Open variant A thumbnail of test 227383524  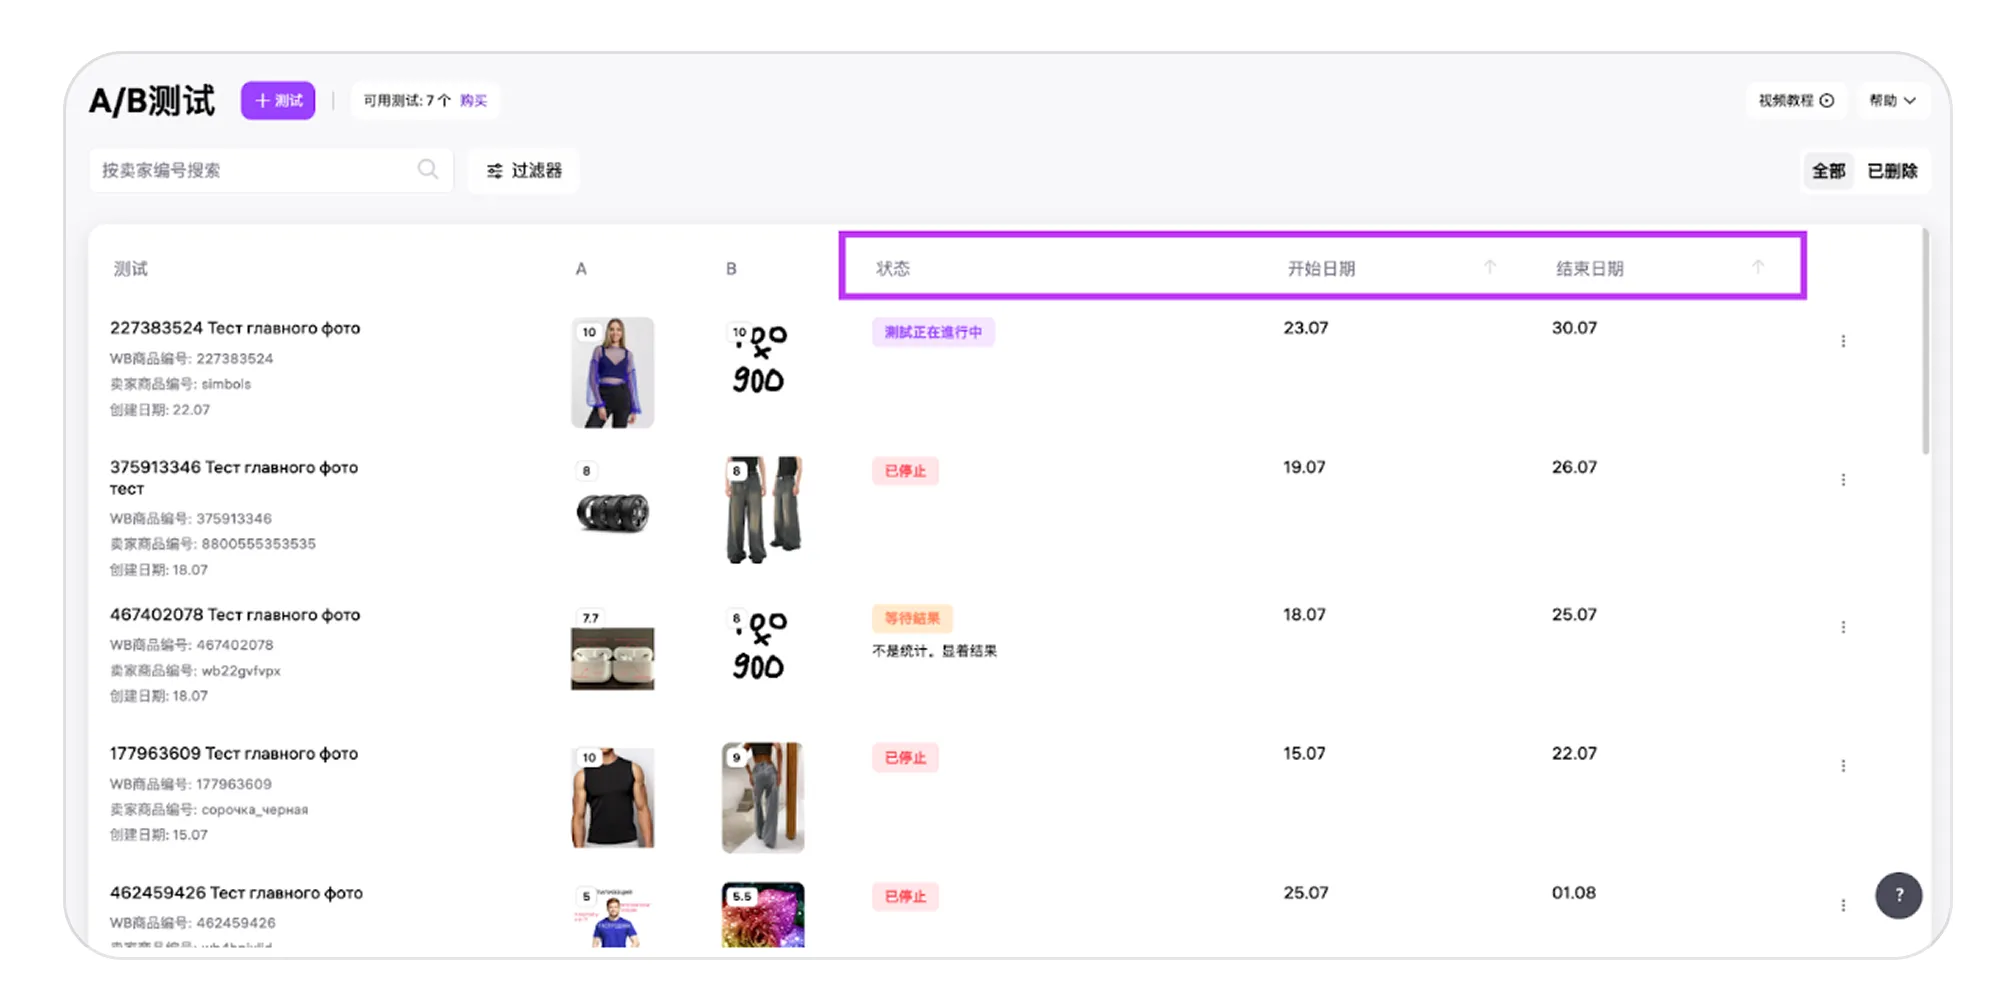612,373
